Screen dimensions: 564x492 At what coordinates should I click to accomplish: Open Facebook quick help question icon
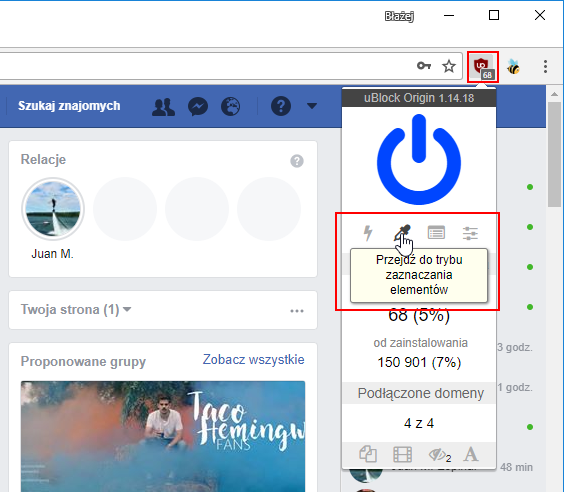coord(281,106)
